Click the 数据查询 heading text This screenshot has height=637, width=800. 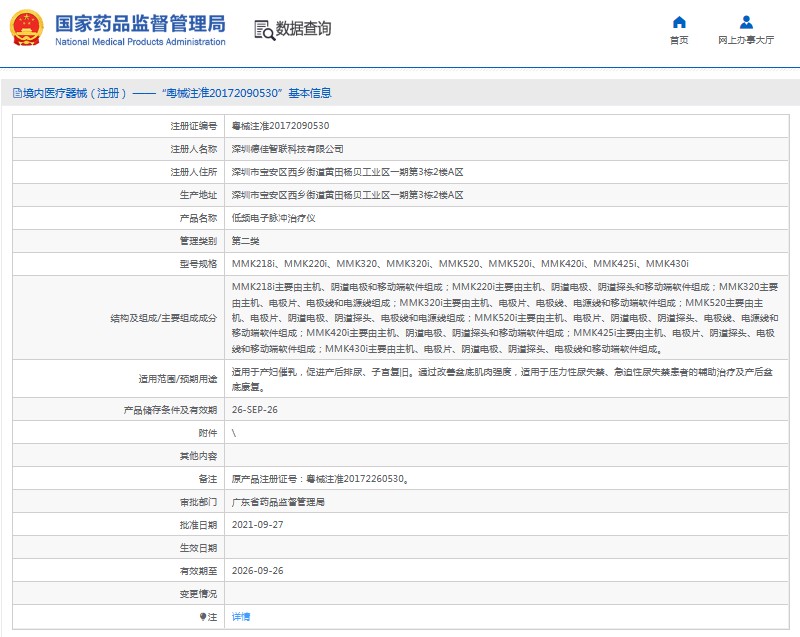[304, 29]
